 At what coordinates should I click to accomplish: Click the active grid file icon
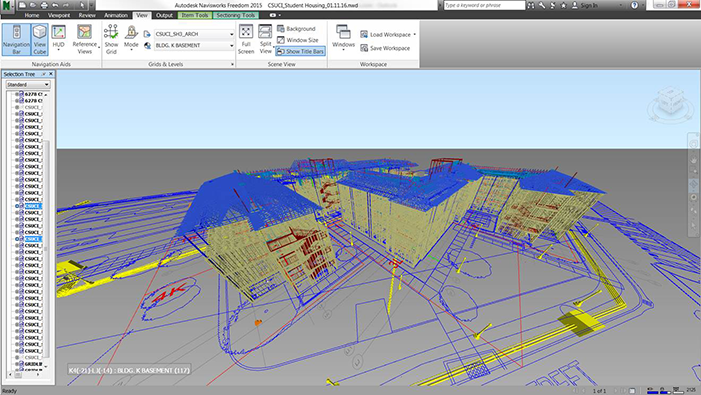pyautogui.click(x=147, y=34)
